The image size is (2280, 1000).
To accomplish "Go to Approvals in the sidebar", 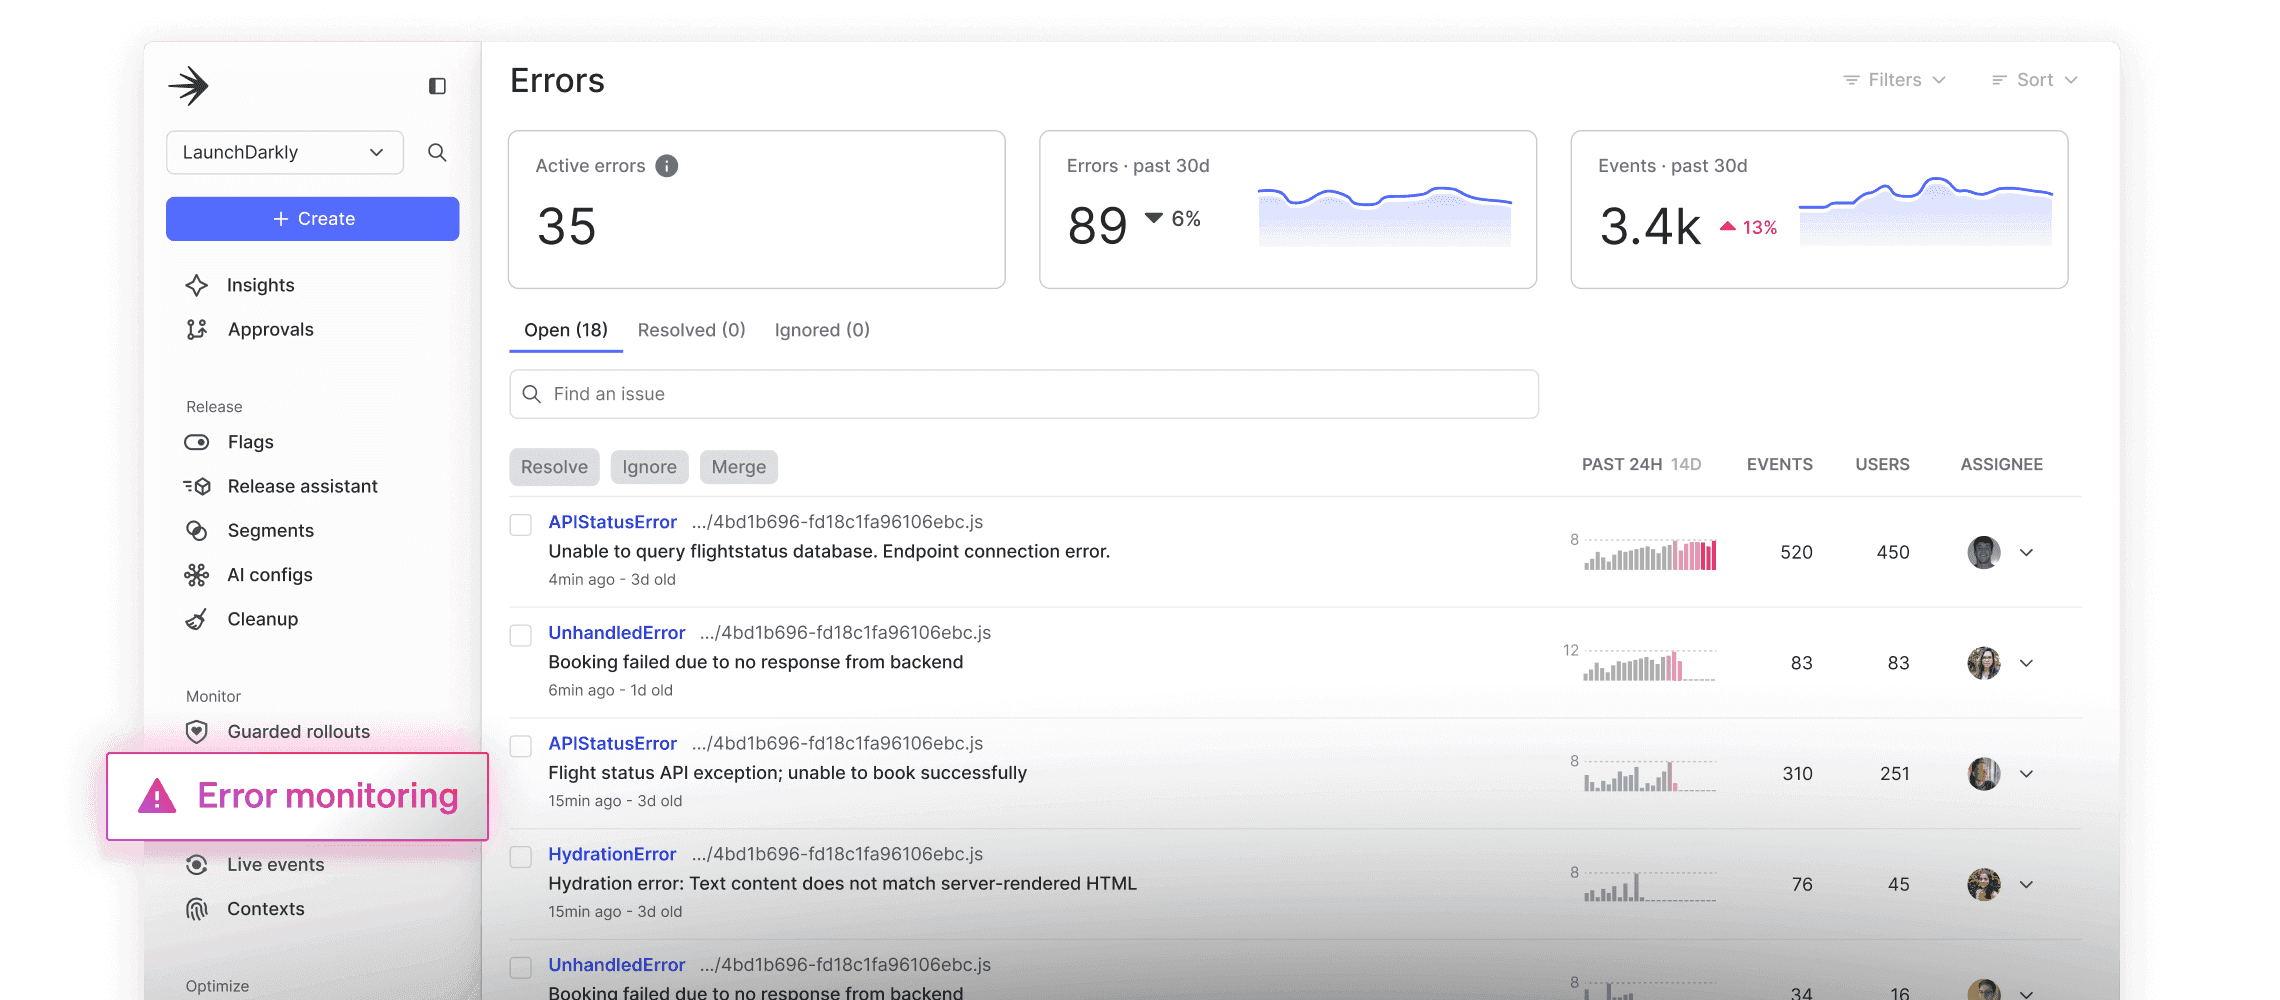I will [x=271, y=329].
